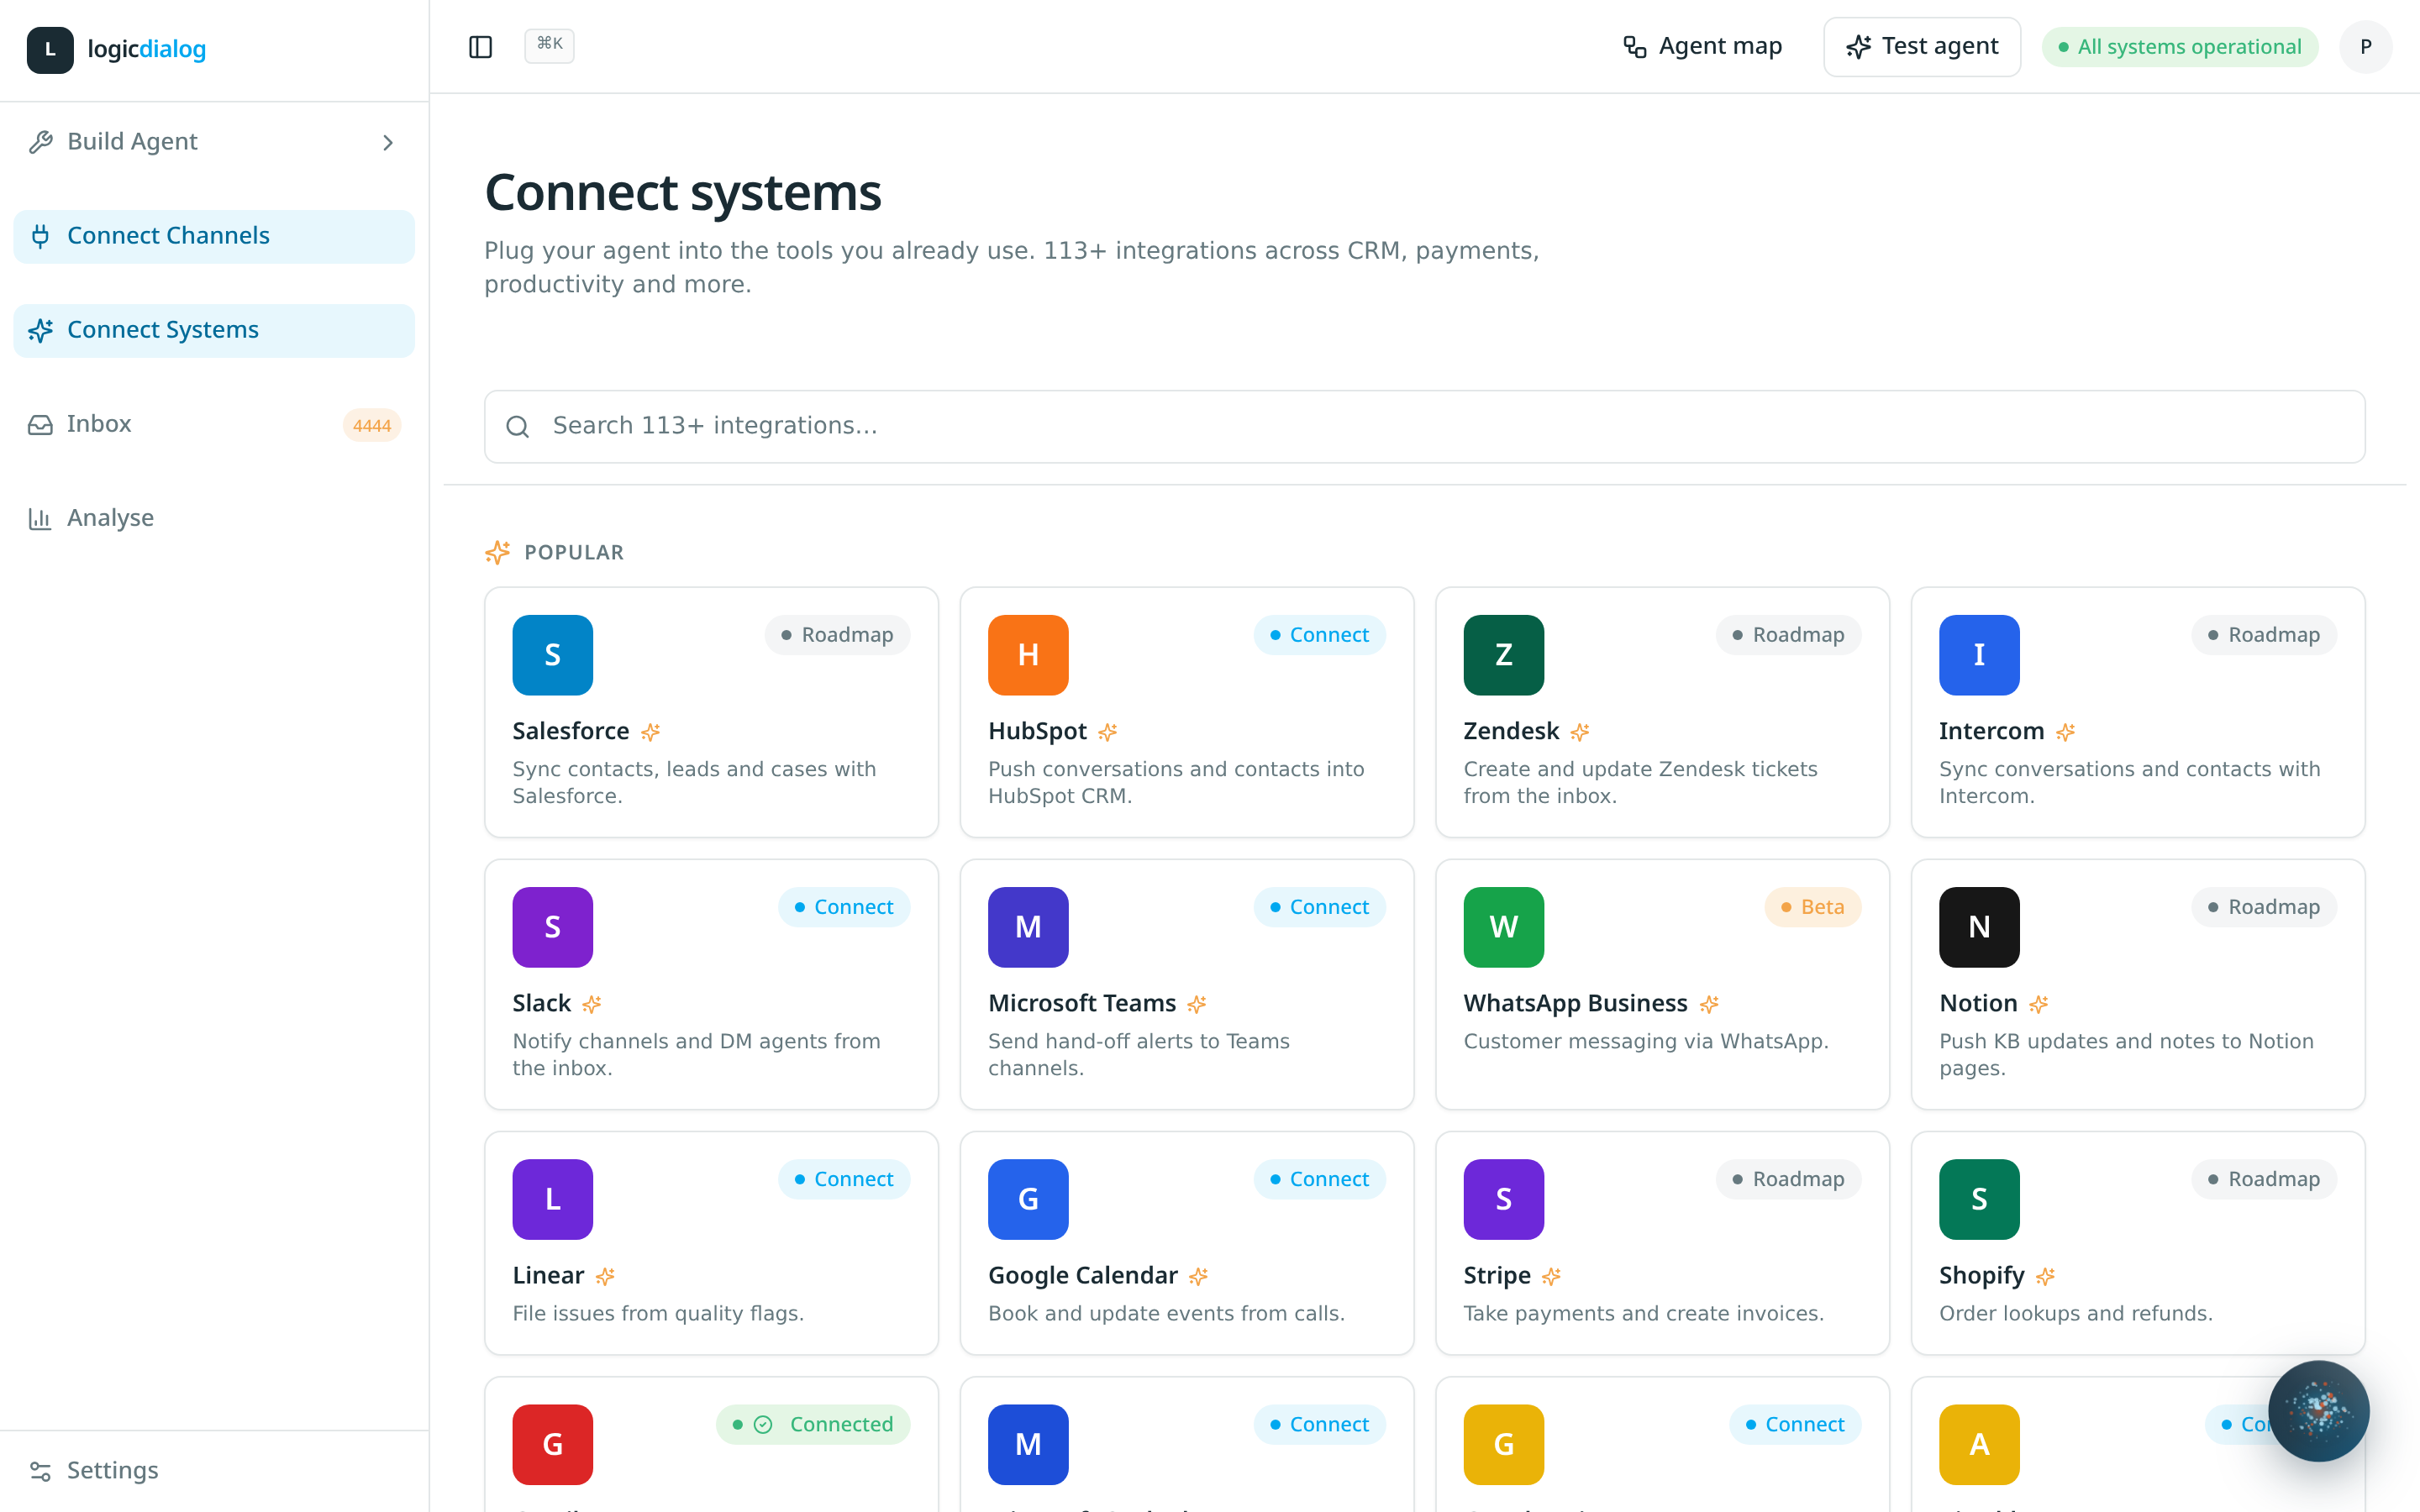The width and height of the screenshot is (2420, 1512).
Task: Click the Popular section sparkle icon
Action: coord(497,552)
